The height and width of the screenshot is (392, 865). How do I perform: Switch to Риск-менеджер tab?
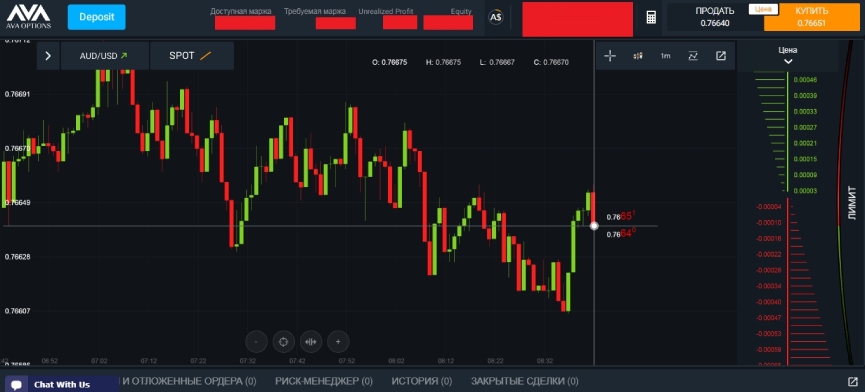pyautogui.click(x=324, y=381)
